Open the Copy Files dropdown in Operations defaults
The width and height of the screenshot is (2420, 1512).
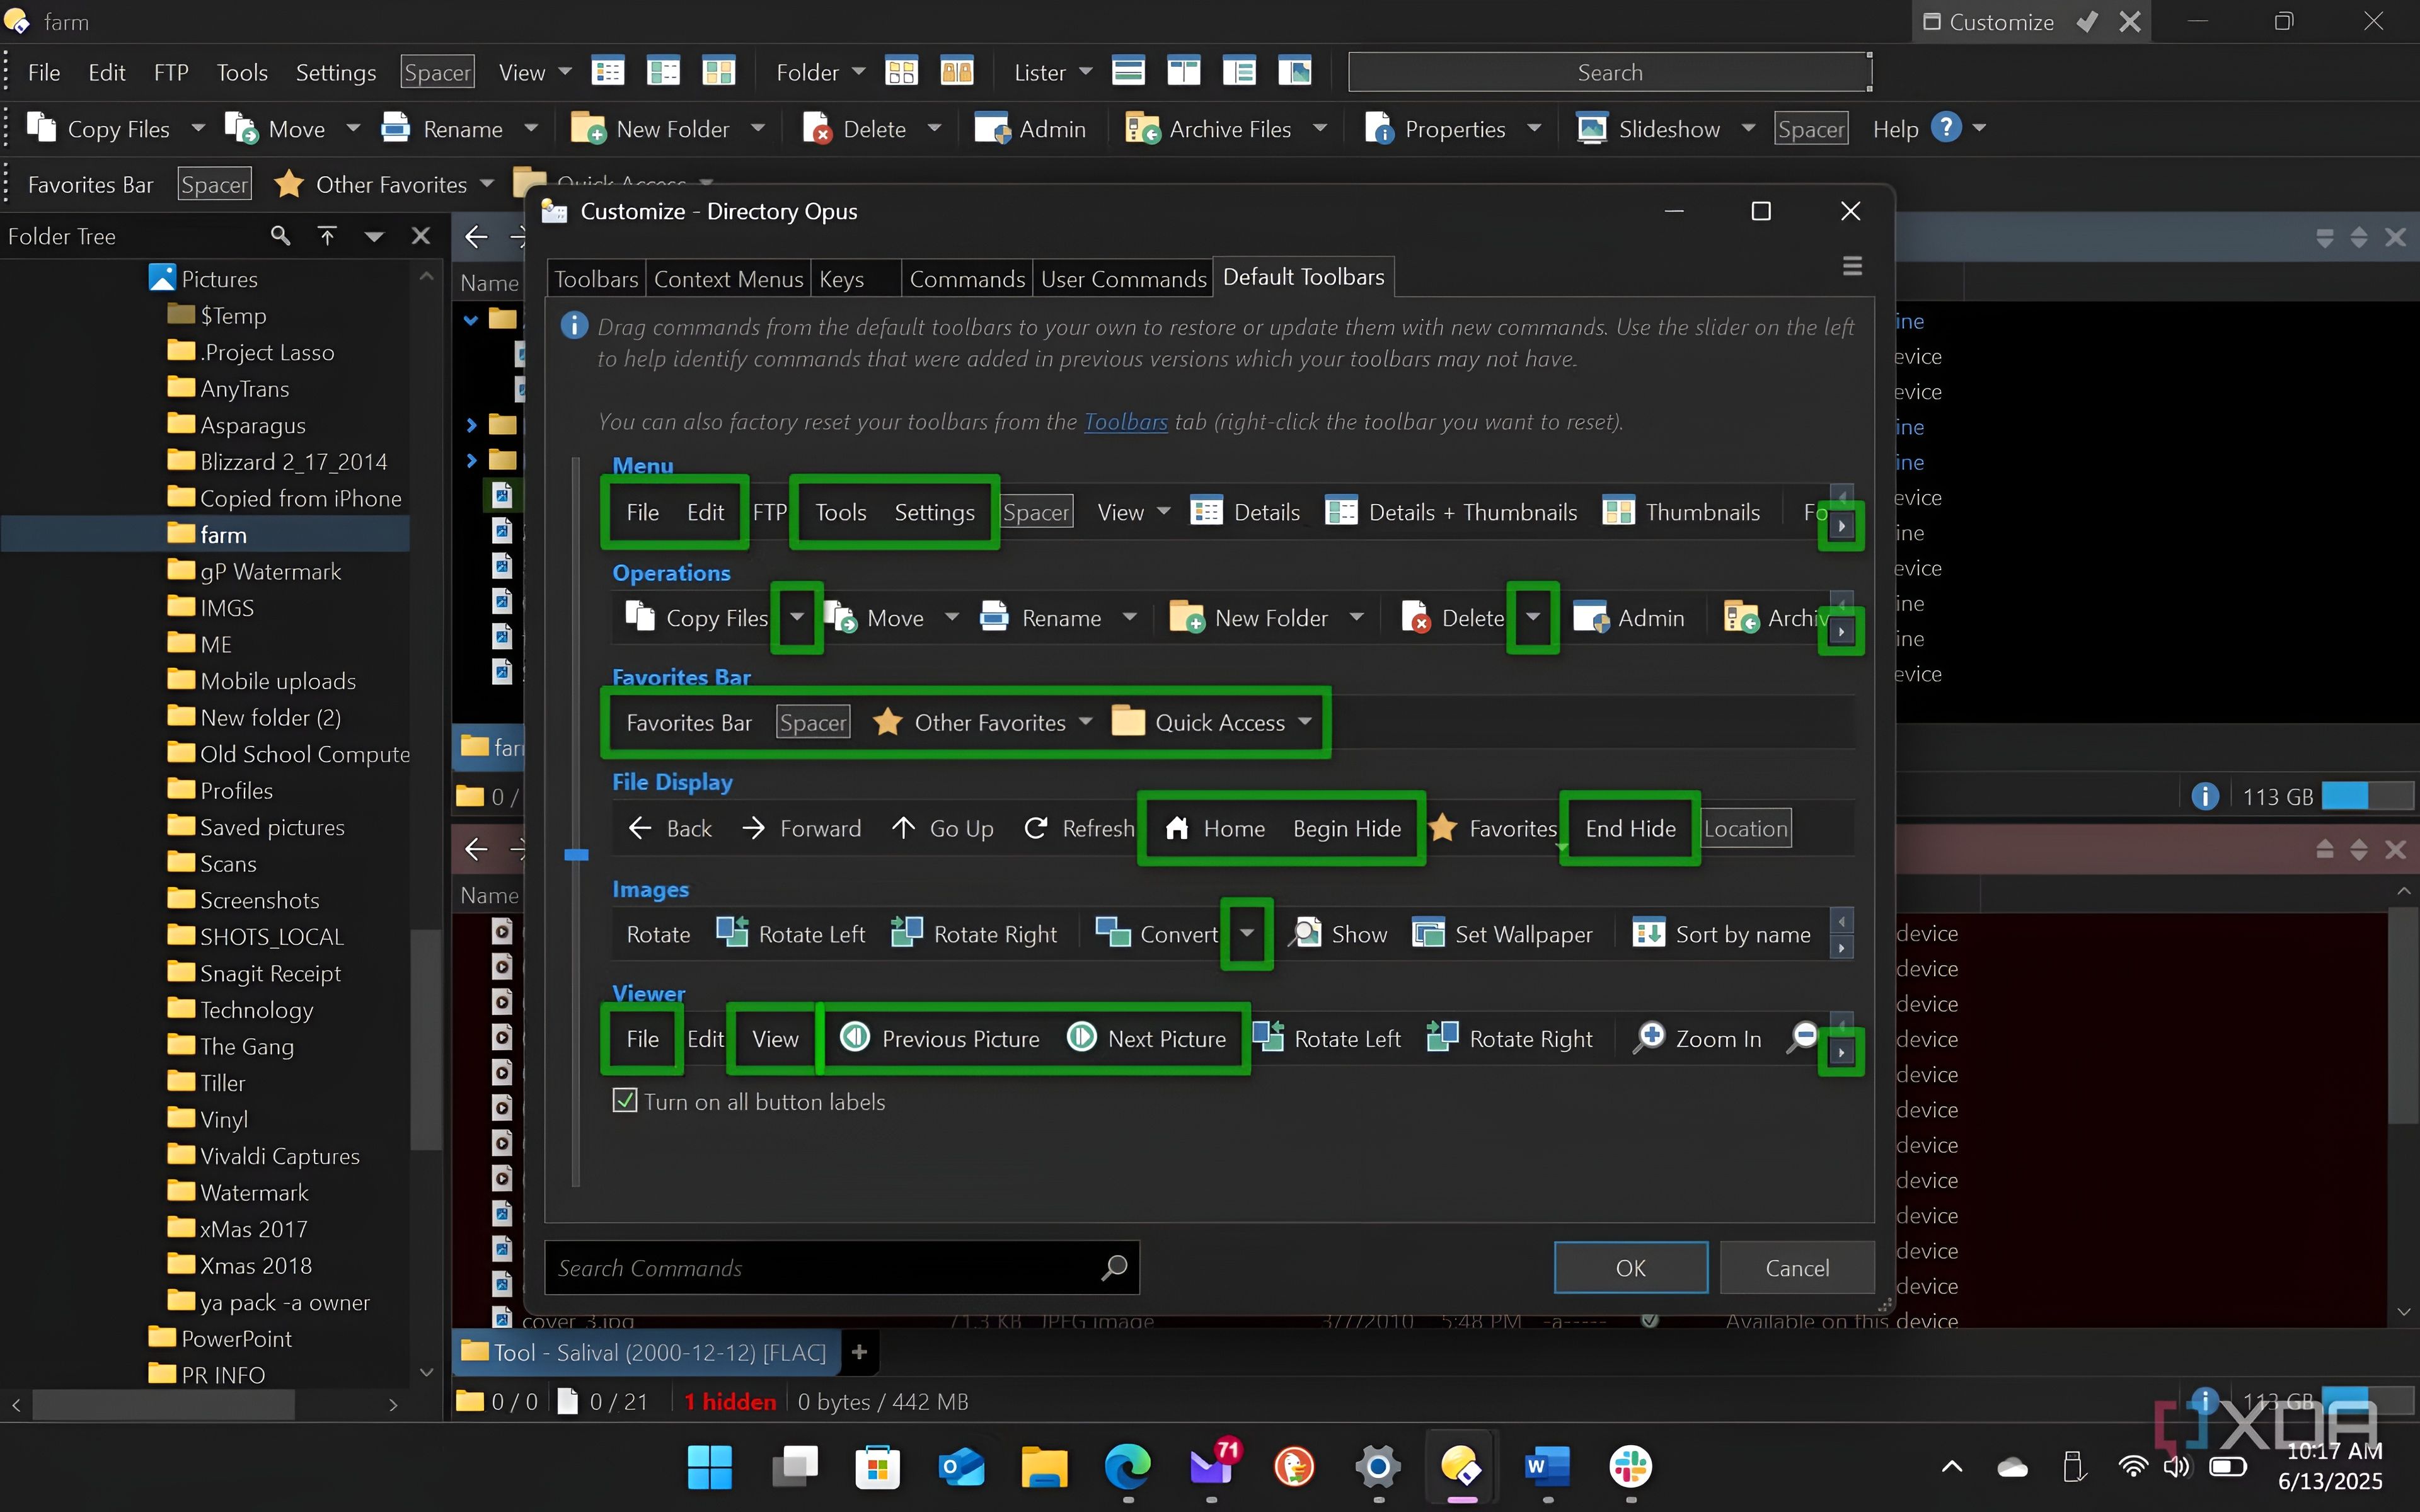click(x=797, y=617)
